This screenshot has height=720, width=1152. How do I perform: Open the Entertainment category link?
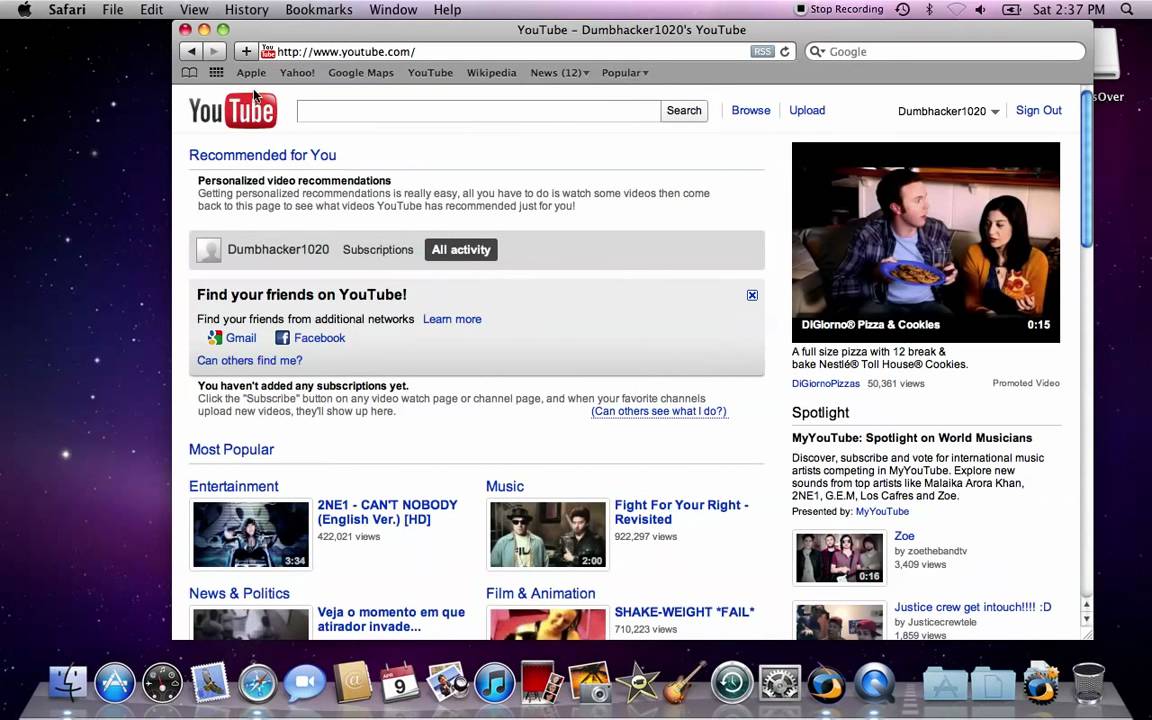click(x=234, y=486)
